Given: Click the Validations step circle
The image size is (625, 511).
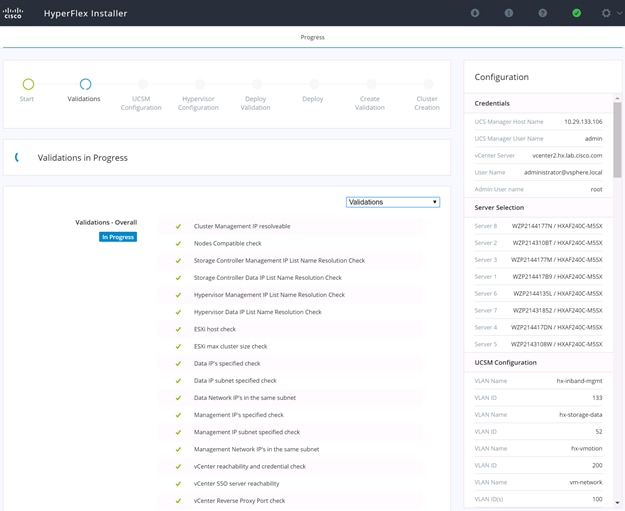Looking at the screenshot, I should [85, 84].
